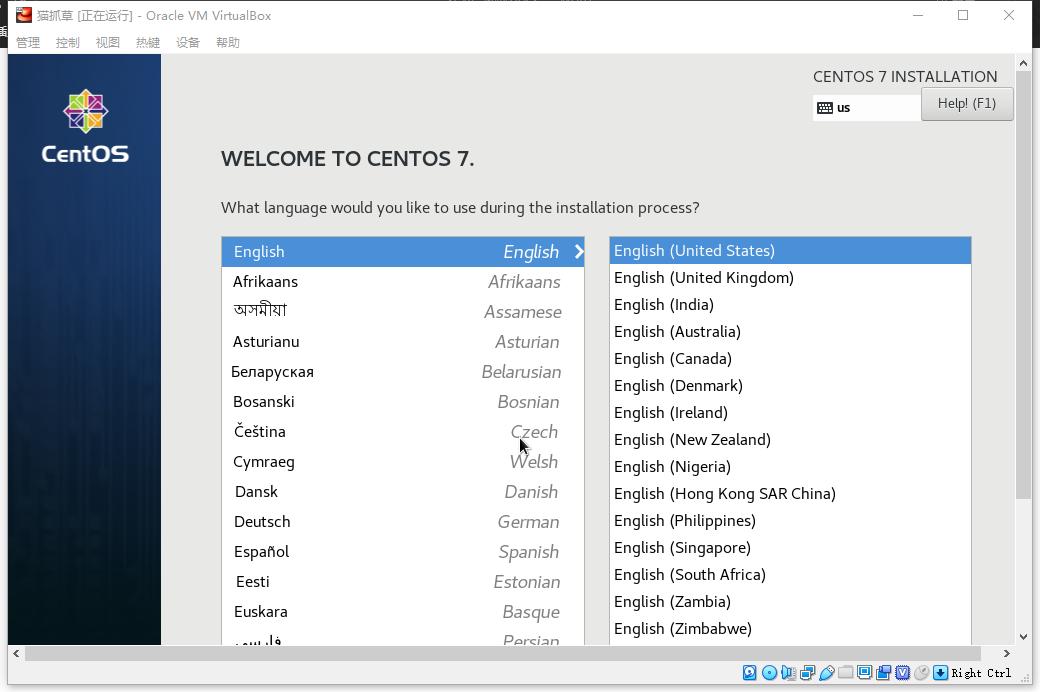
Task: Click the audio status icon
Action: [x=788, y=673]
